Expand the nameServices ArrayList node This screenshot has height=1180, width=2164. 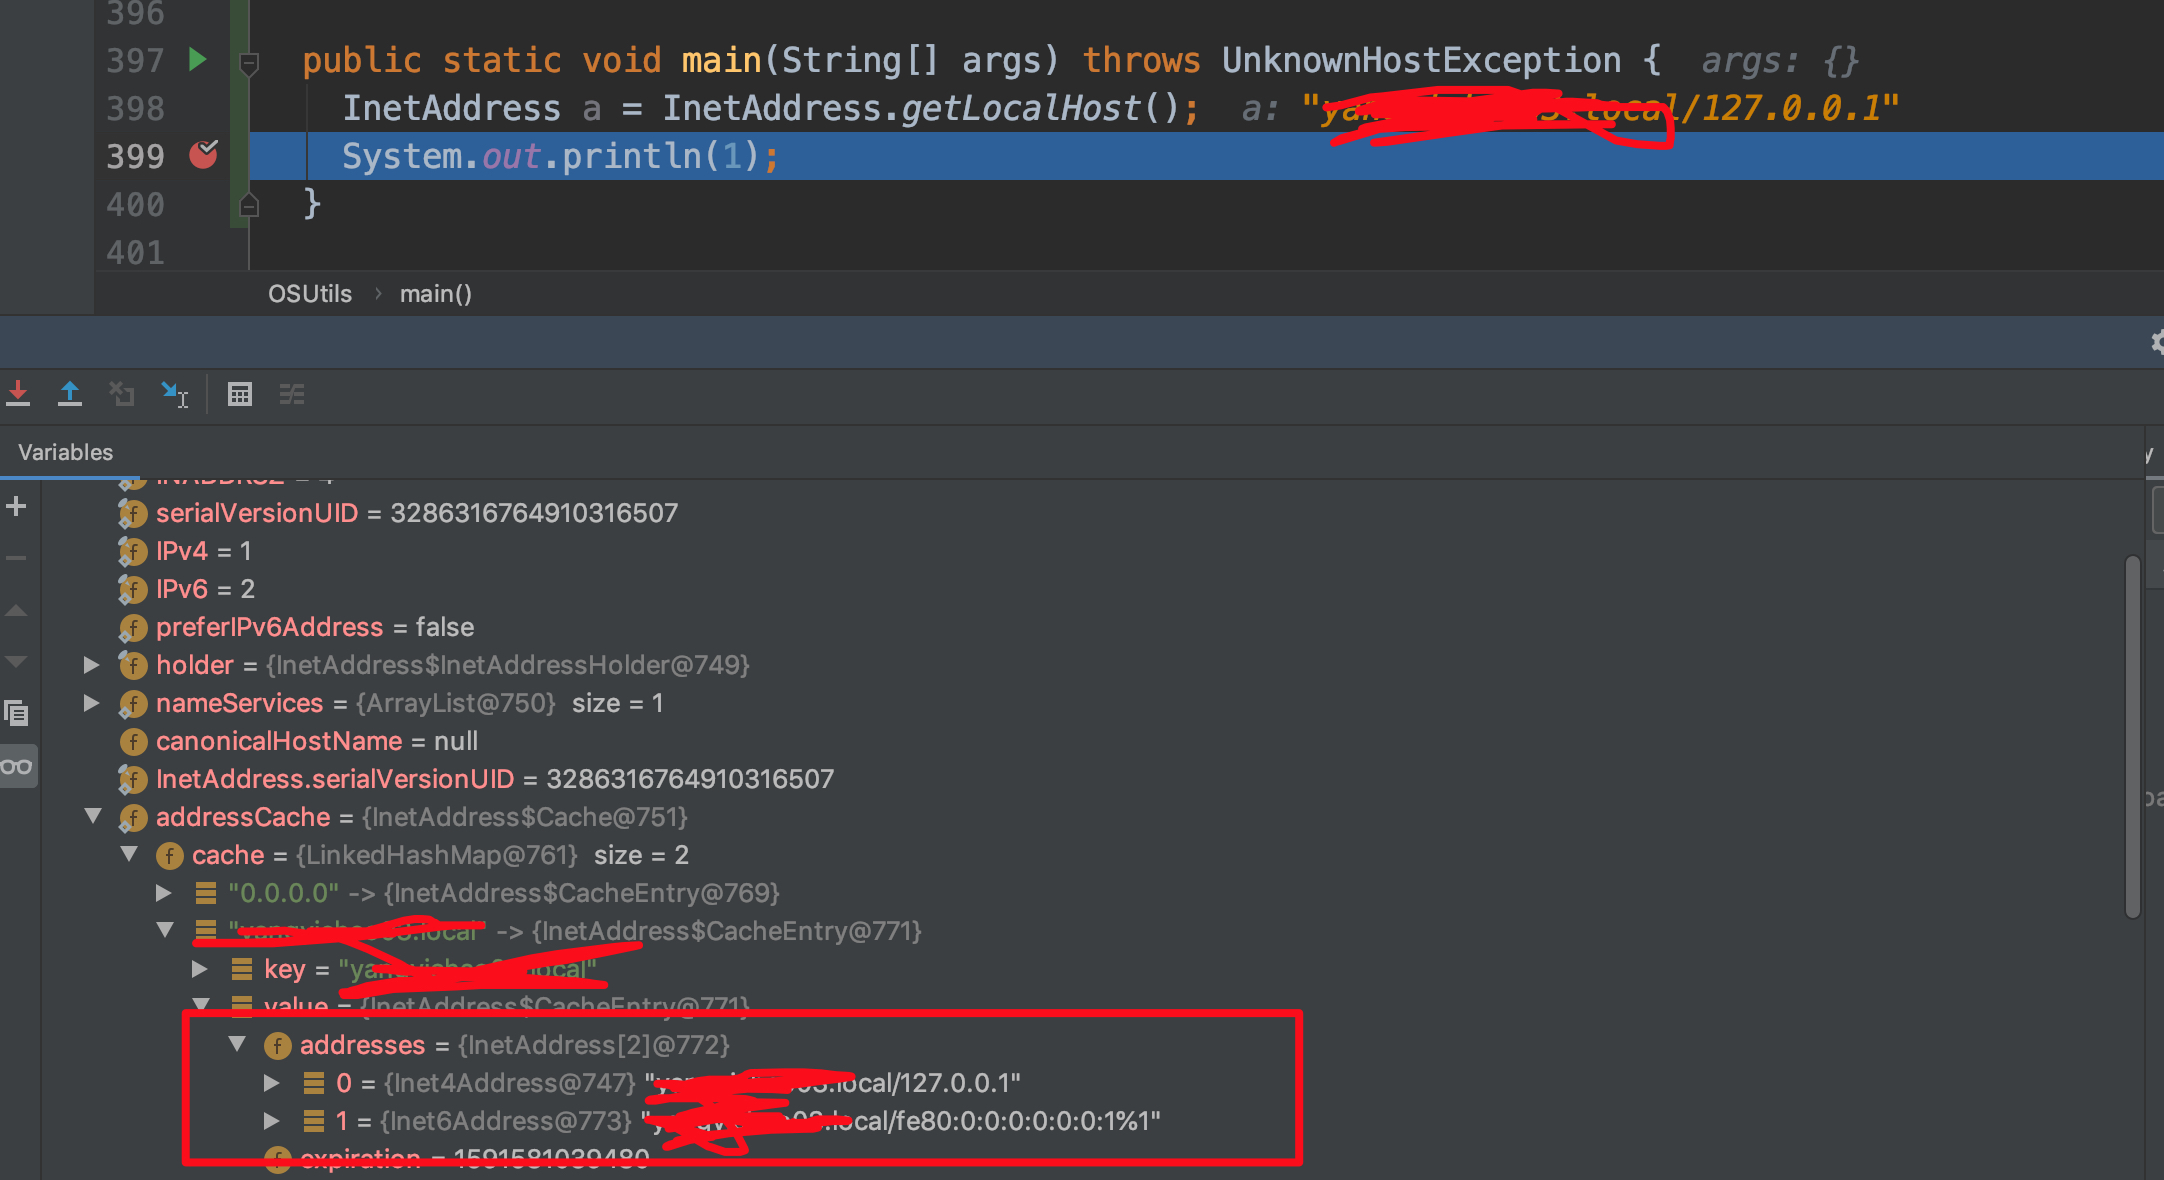click(x=91, y=703)
